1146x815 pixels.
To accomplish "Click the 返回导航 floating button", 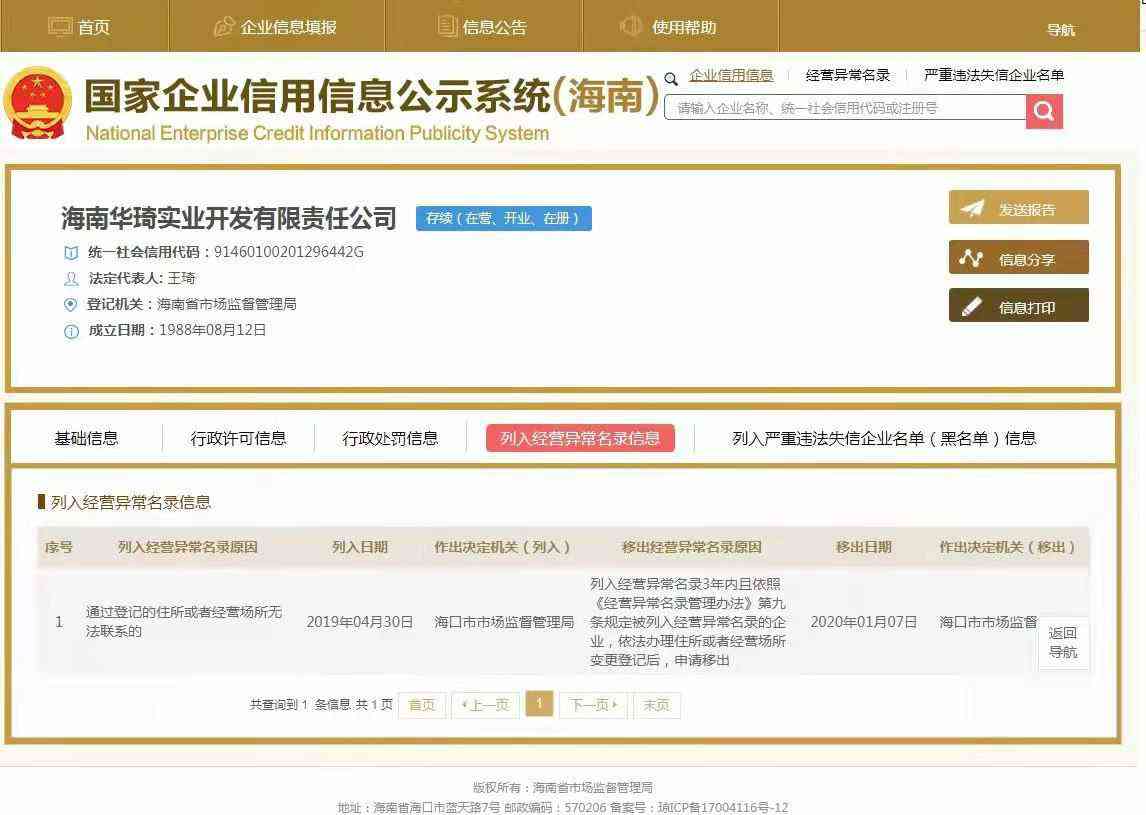I will [x=1063, y=642].
